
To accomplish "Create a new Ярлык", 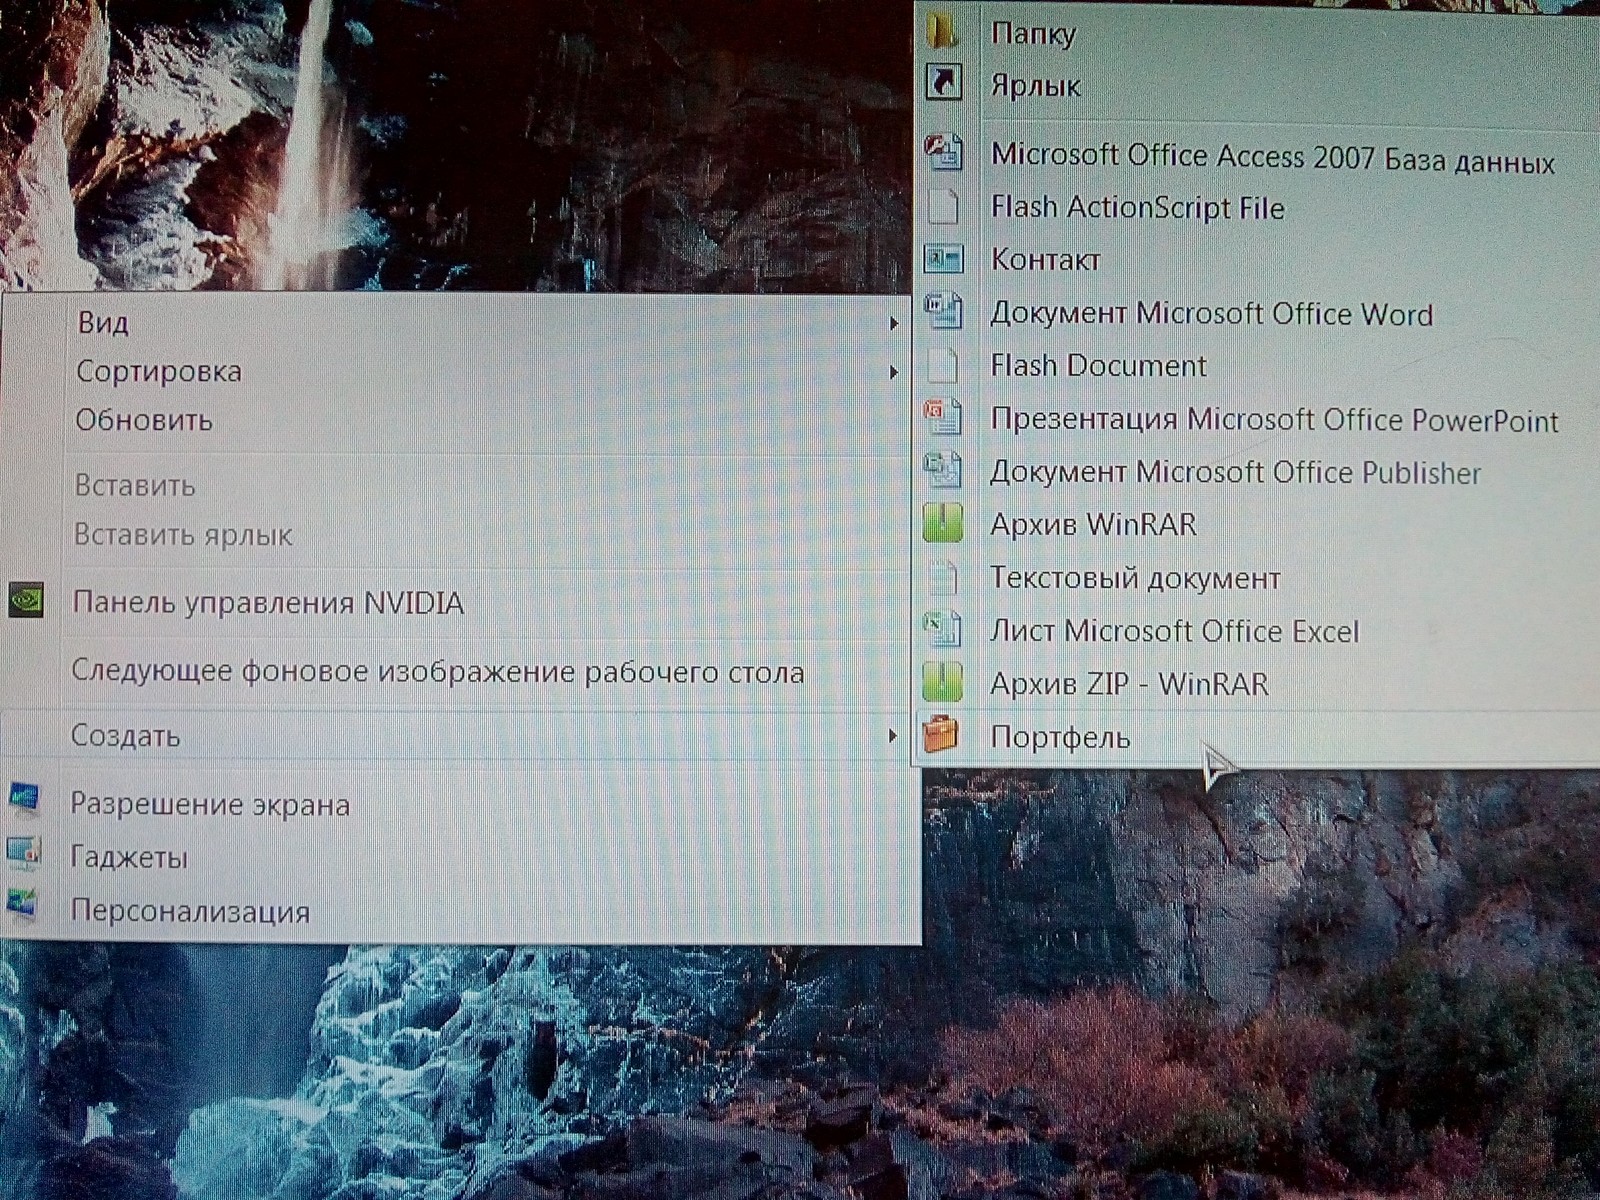I will [x=1035, y=86].
